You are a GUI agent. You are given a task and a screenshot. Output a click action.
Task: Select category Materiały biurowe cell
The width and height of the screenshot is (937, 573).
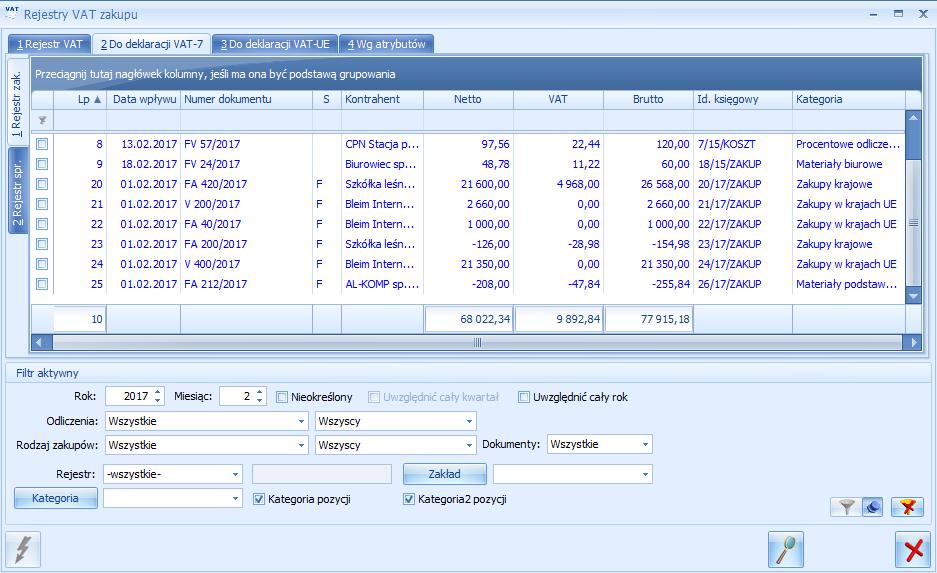click(849, 164)
